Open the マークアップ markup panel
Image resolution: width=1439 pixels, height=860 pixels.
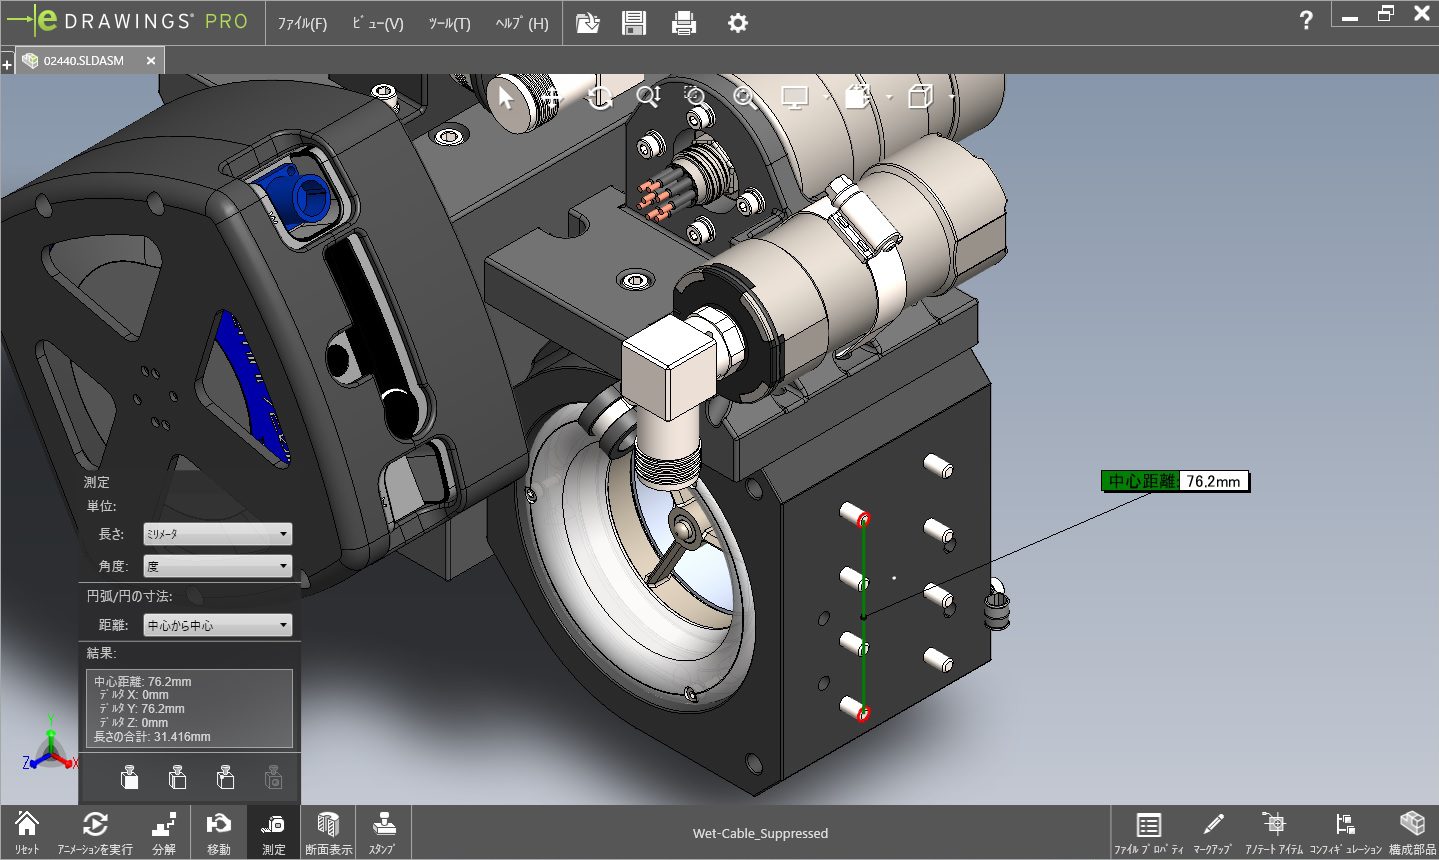tap(1213, 833)
